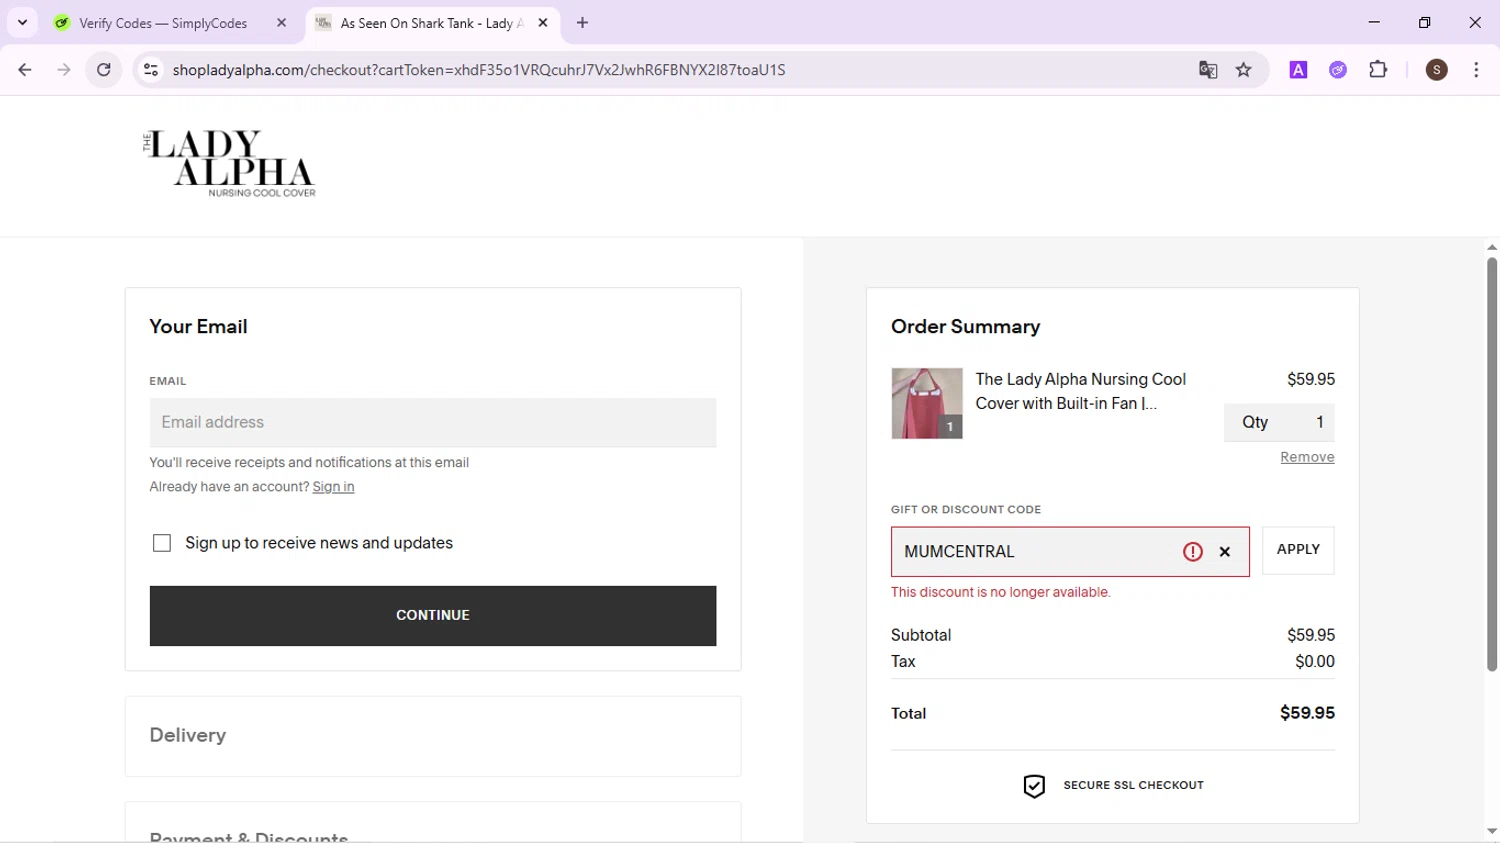Restore down the browser window
This screenshot has height=843, width=1500.
[1425, 22]
